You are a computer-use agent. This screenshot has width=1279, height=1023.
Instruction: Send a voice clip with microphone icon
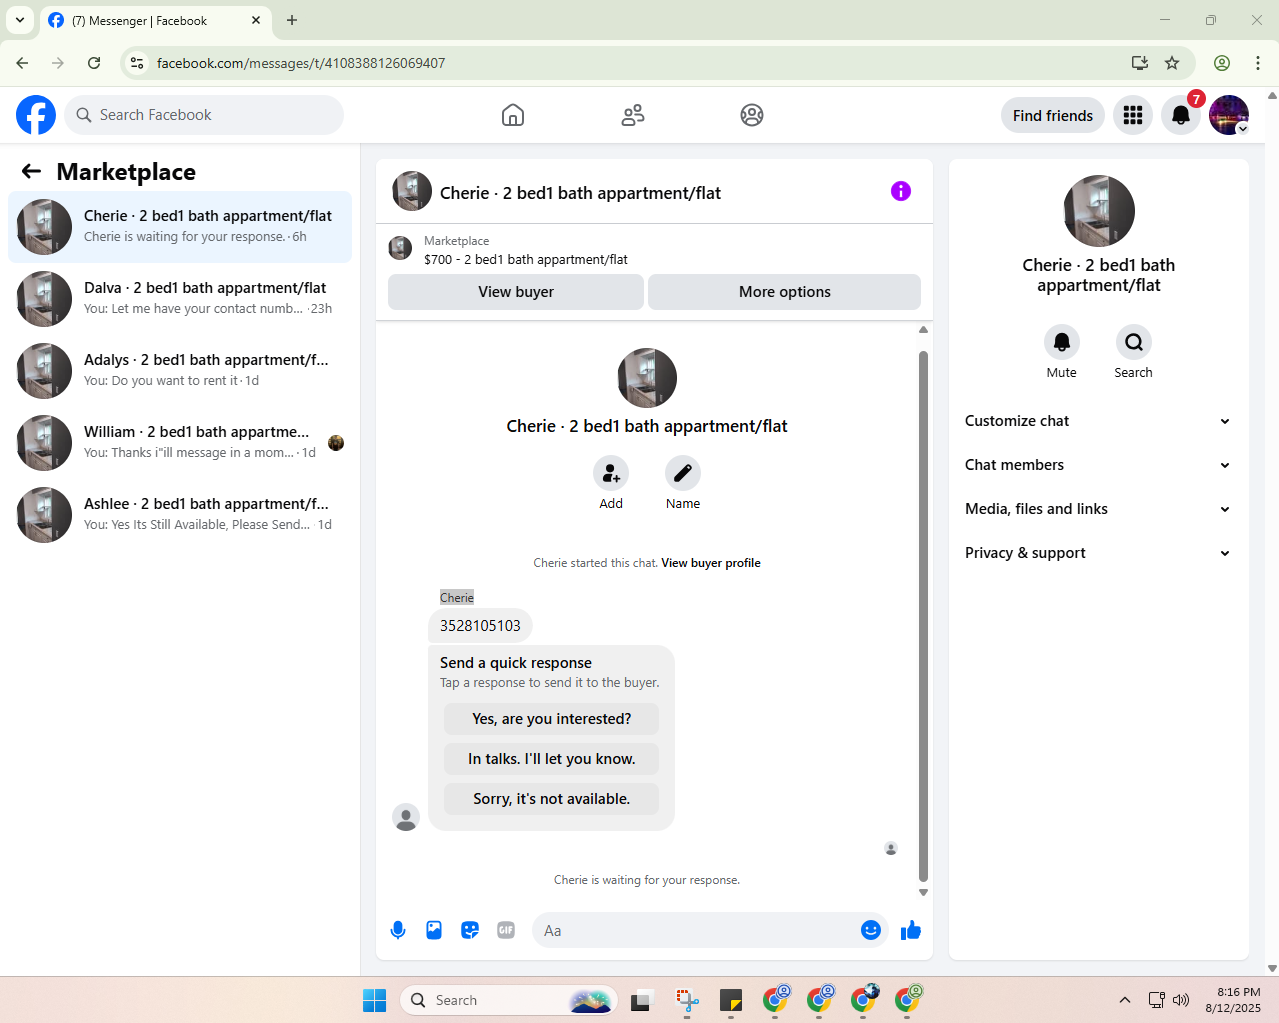[398, 930]
